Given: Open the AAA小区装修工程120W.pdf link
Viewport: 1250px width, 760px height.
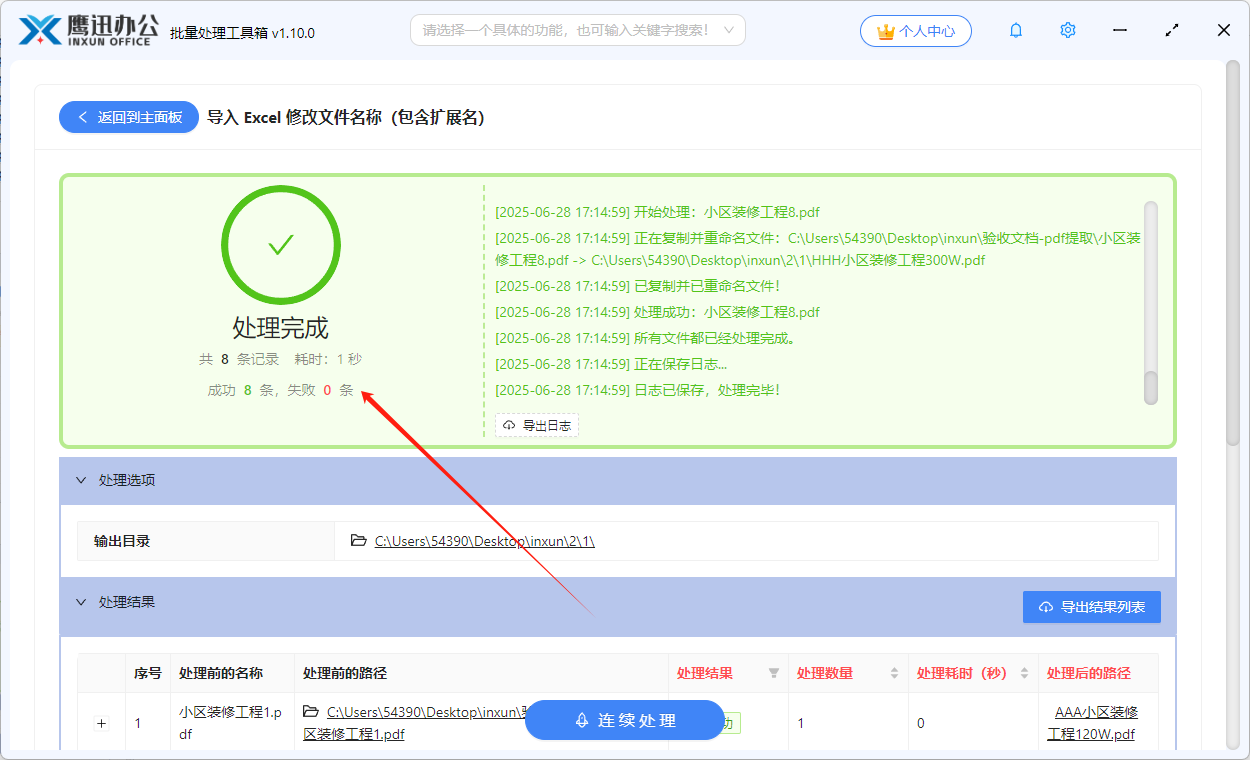Looking at the screenshot, I should click(x=1095, y=722).
